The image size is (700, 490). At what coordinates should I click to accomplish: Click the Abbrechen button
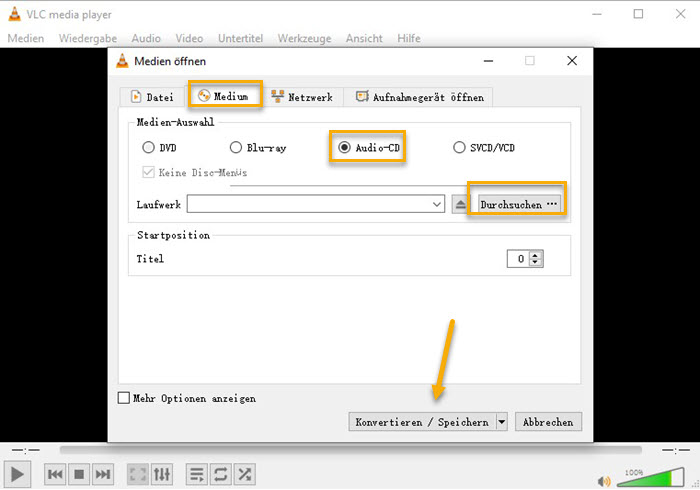click(548, 422)
